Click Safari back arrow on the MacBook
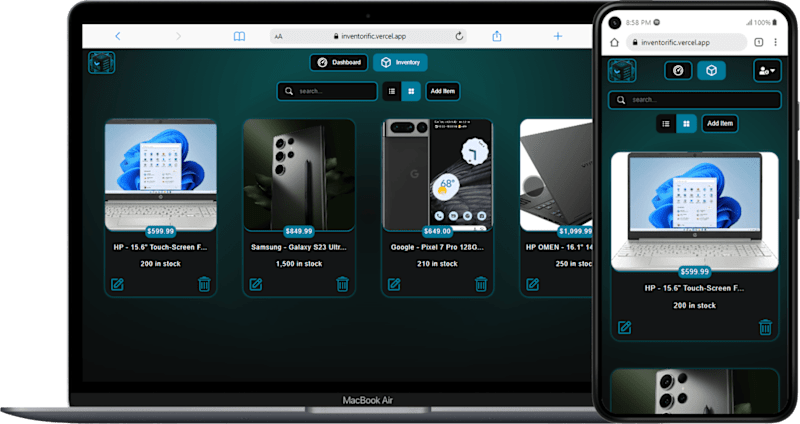Image resolution: width=800 pixels, height=424 pixels. tap(118, 36)
